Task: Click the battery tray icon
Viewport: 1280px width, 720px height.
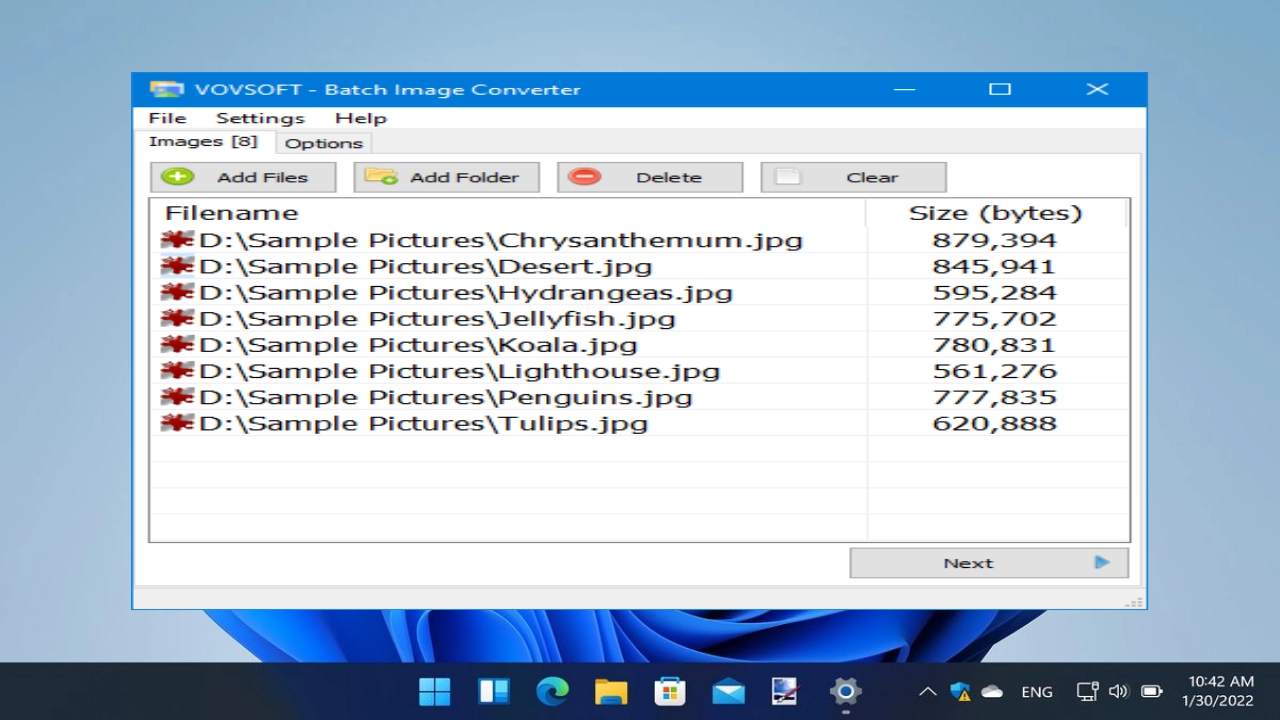Action: click(x=1151, y=691)
